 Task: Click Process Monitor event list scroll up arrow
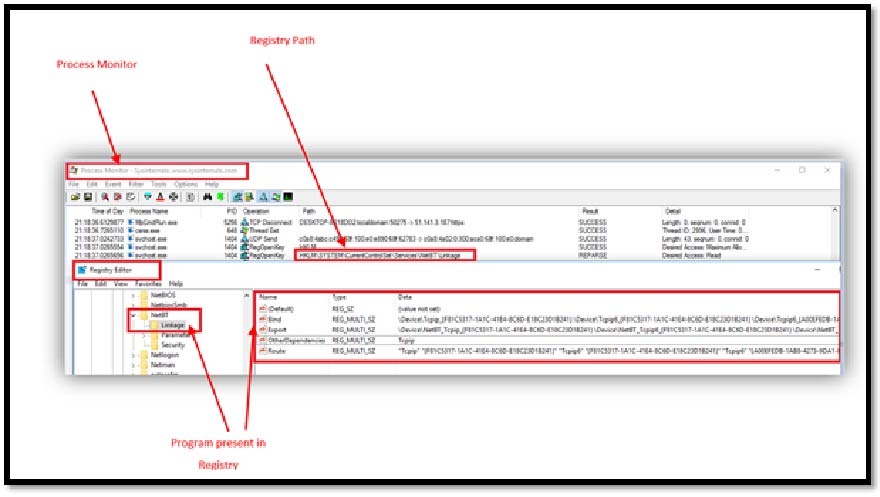point(835,210)
